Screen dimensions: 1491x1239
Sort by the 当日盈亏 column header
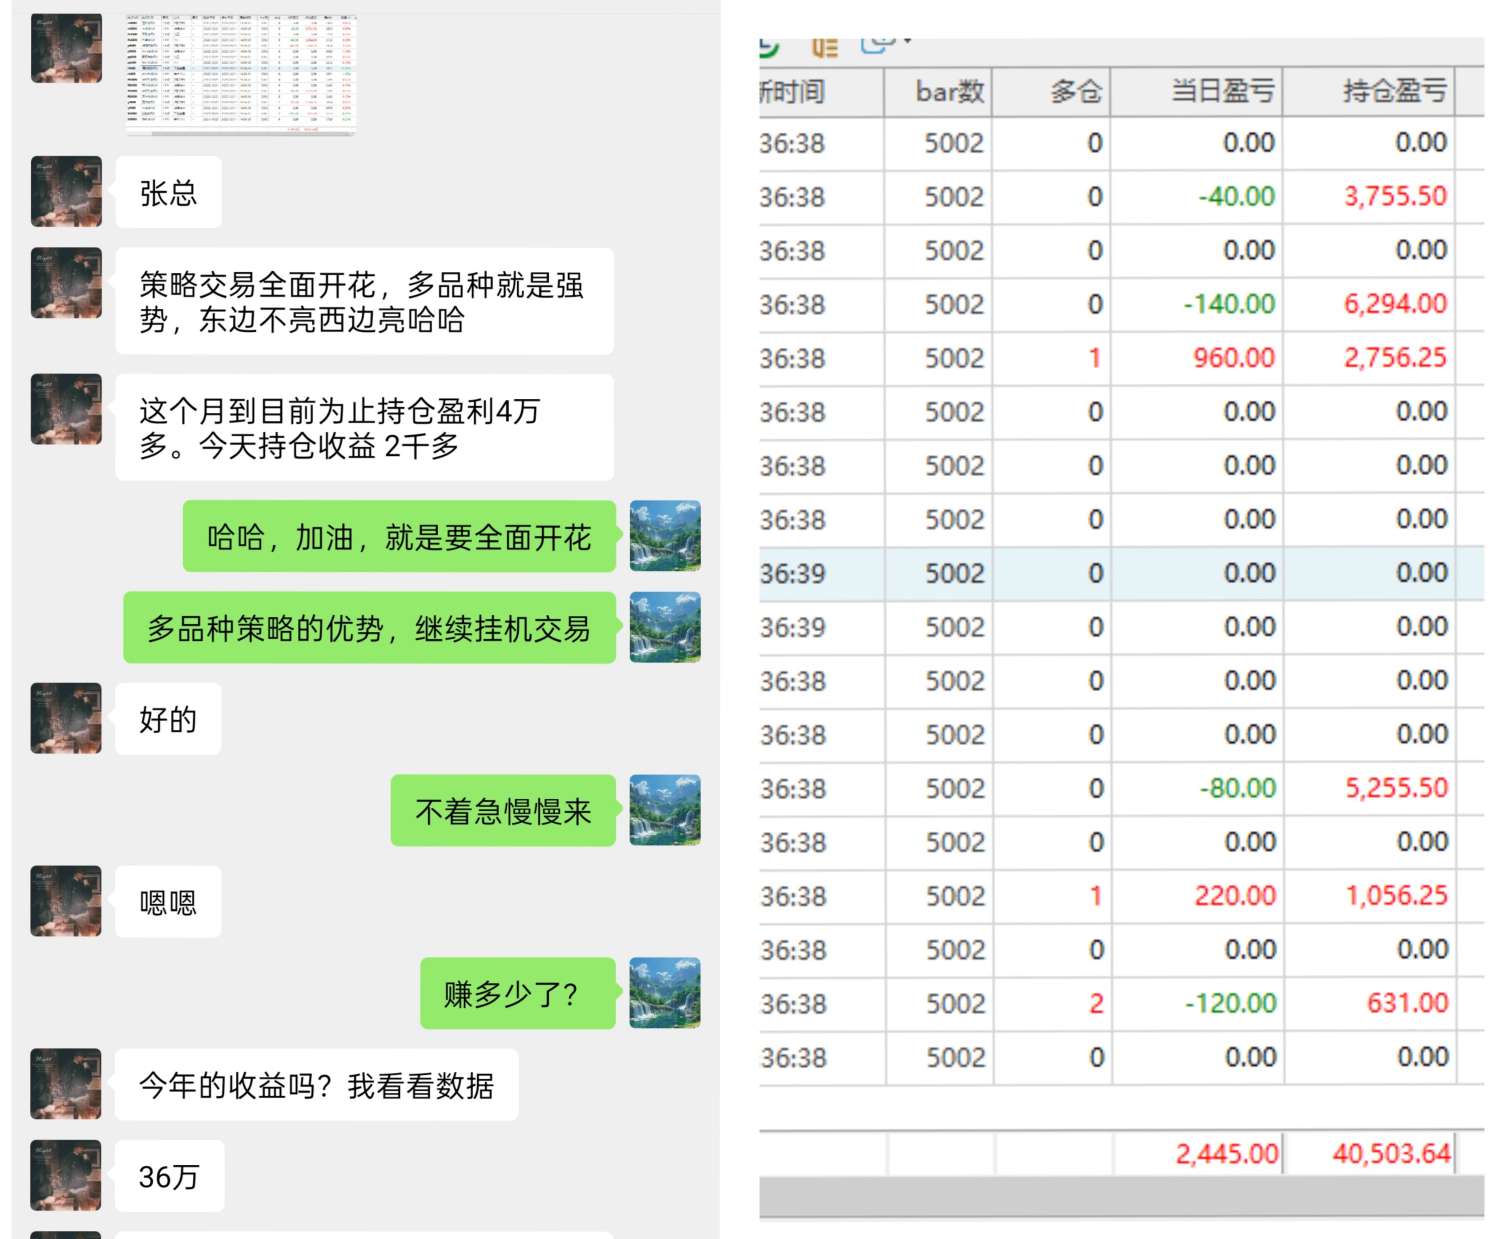[1196, 91]
